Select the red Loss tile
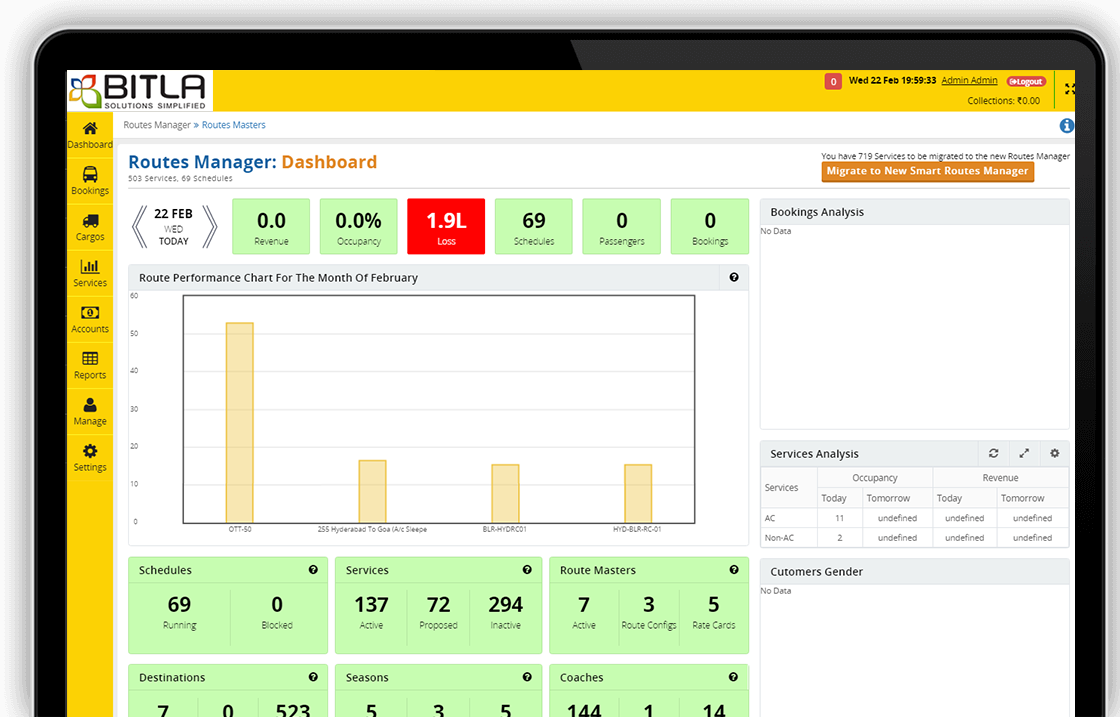The width and height of the screenshot is (1120, 717). pyautogui.click(x=446, y=226)
